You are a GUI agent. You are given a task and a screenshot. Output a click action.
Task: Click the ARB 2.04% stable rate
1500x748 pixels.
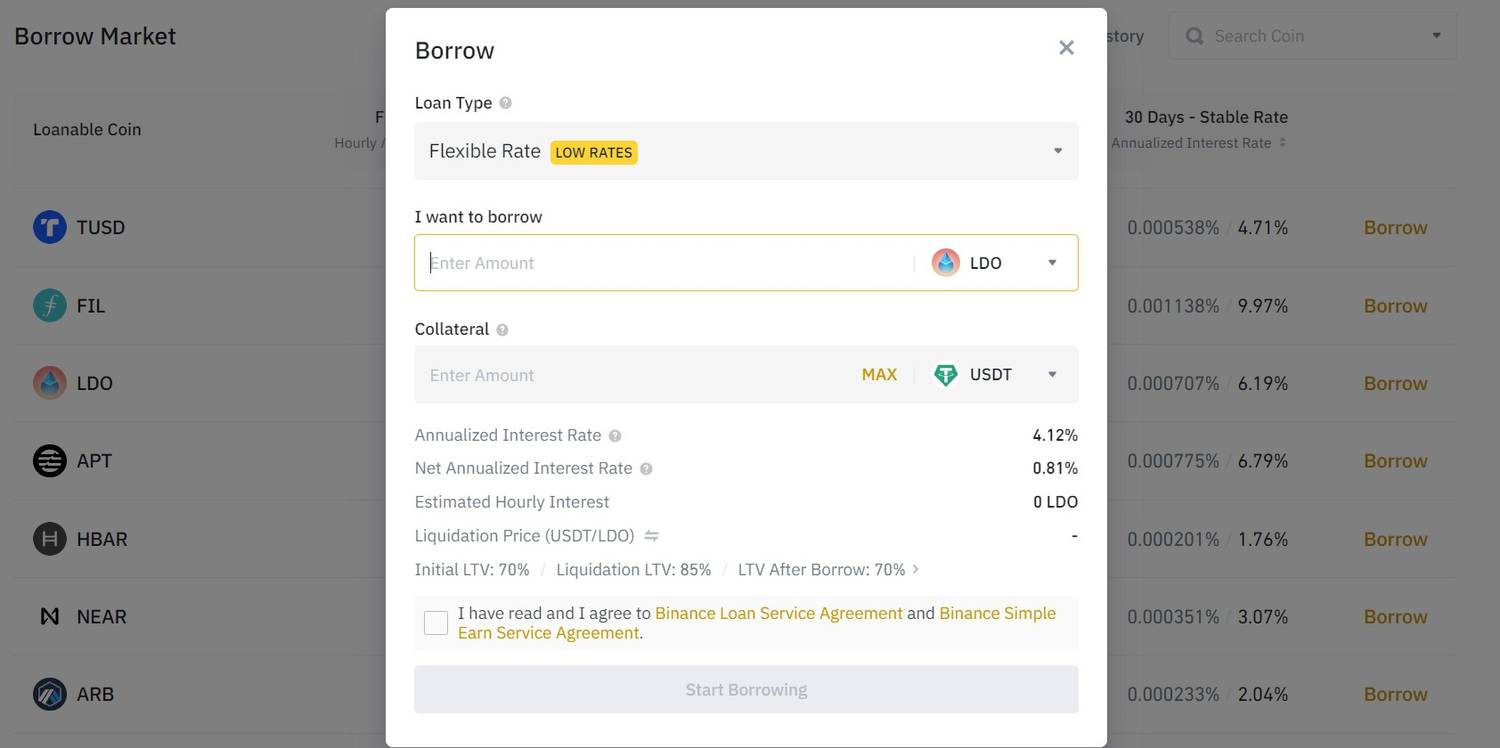[x=1263, y=694]
